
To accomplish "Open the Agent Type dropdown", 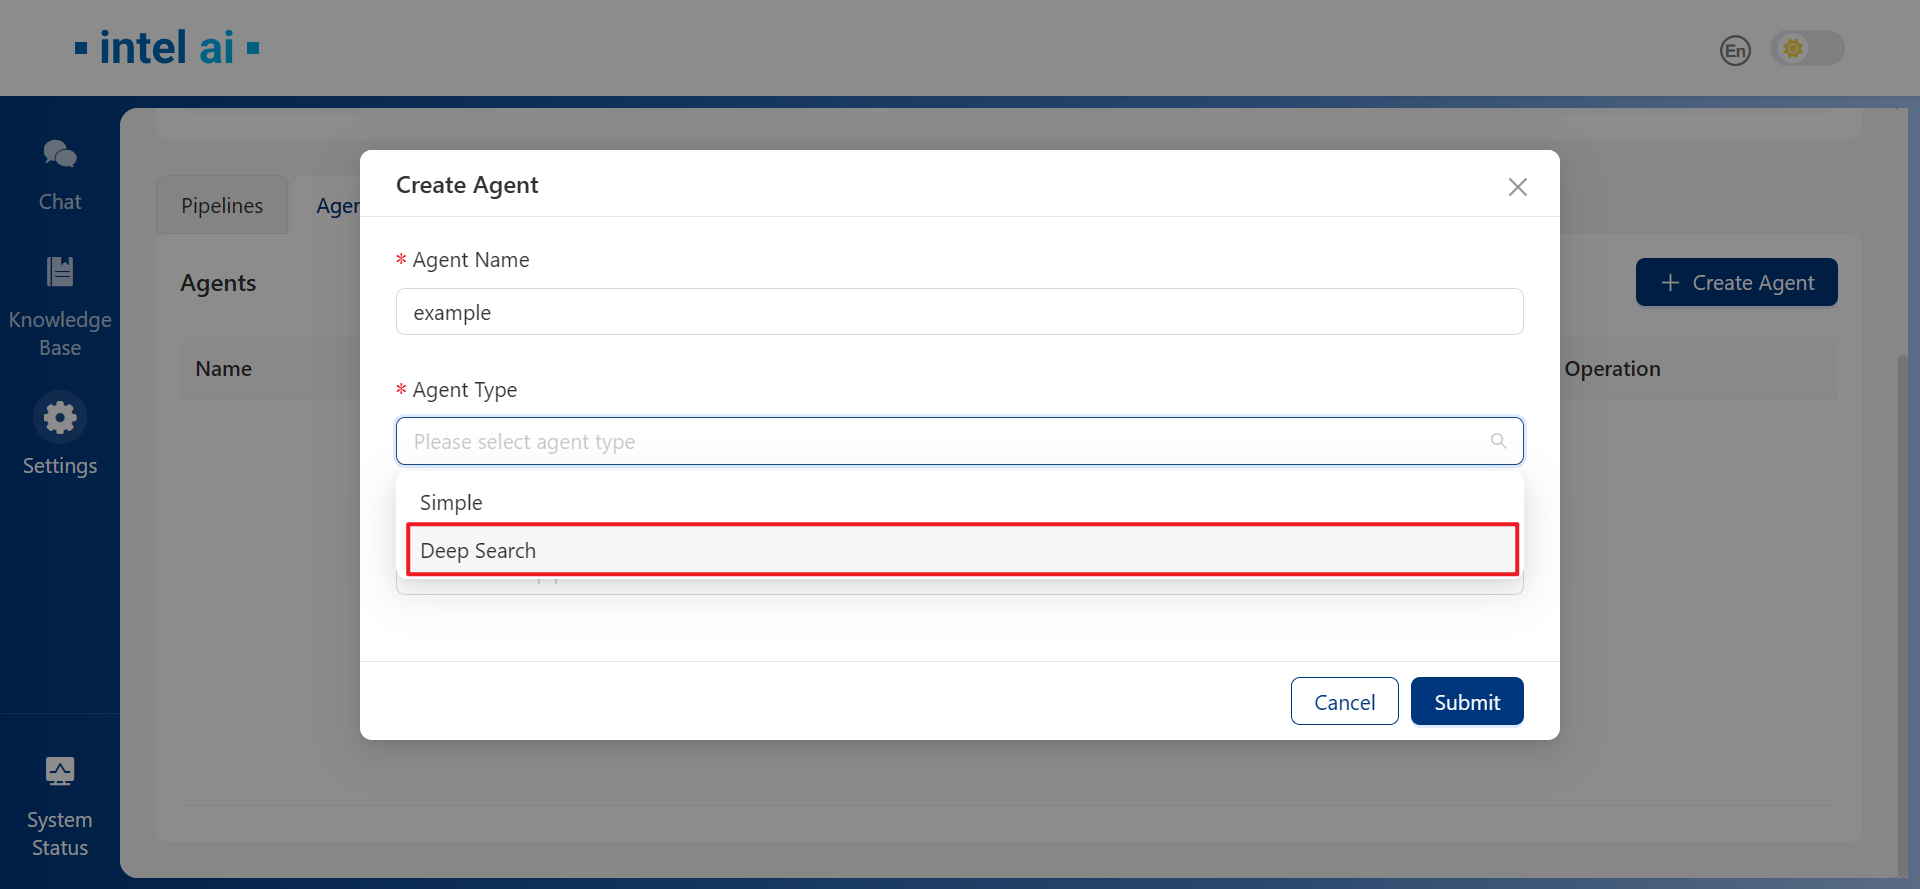I will coord(959,440).
